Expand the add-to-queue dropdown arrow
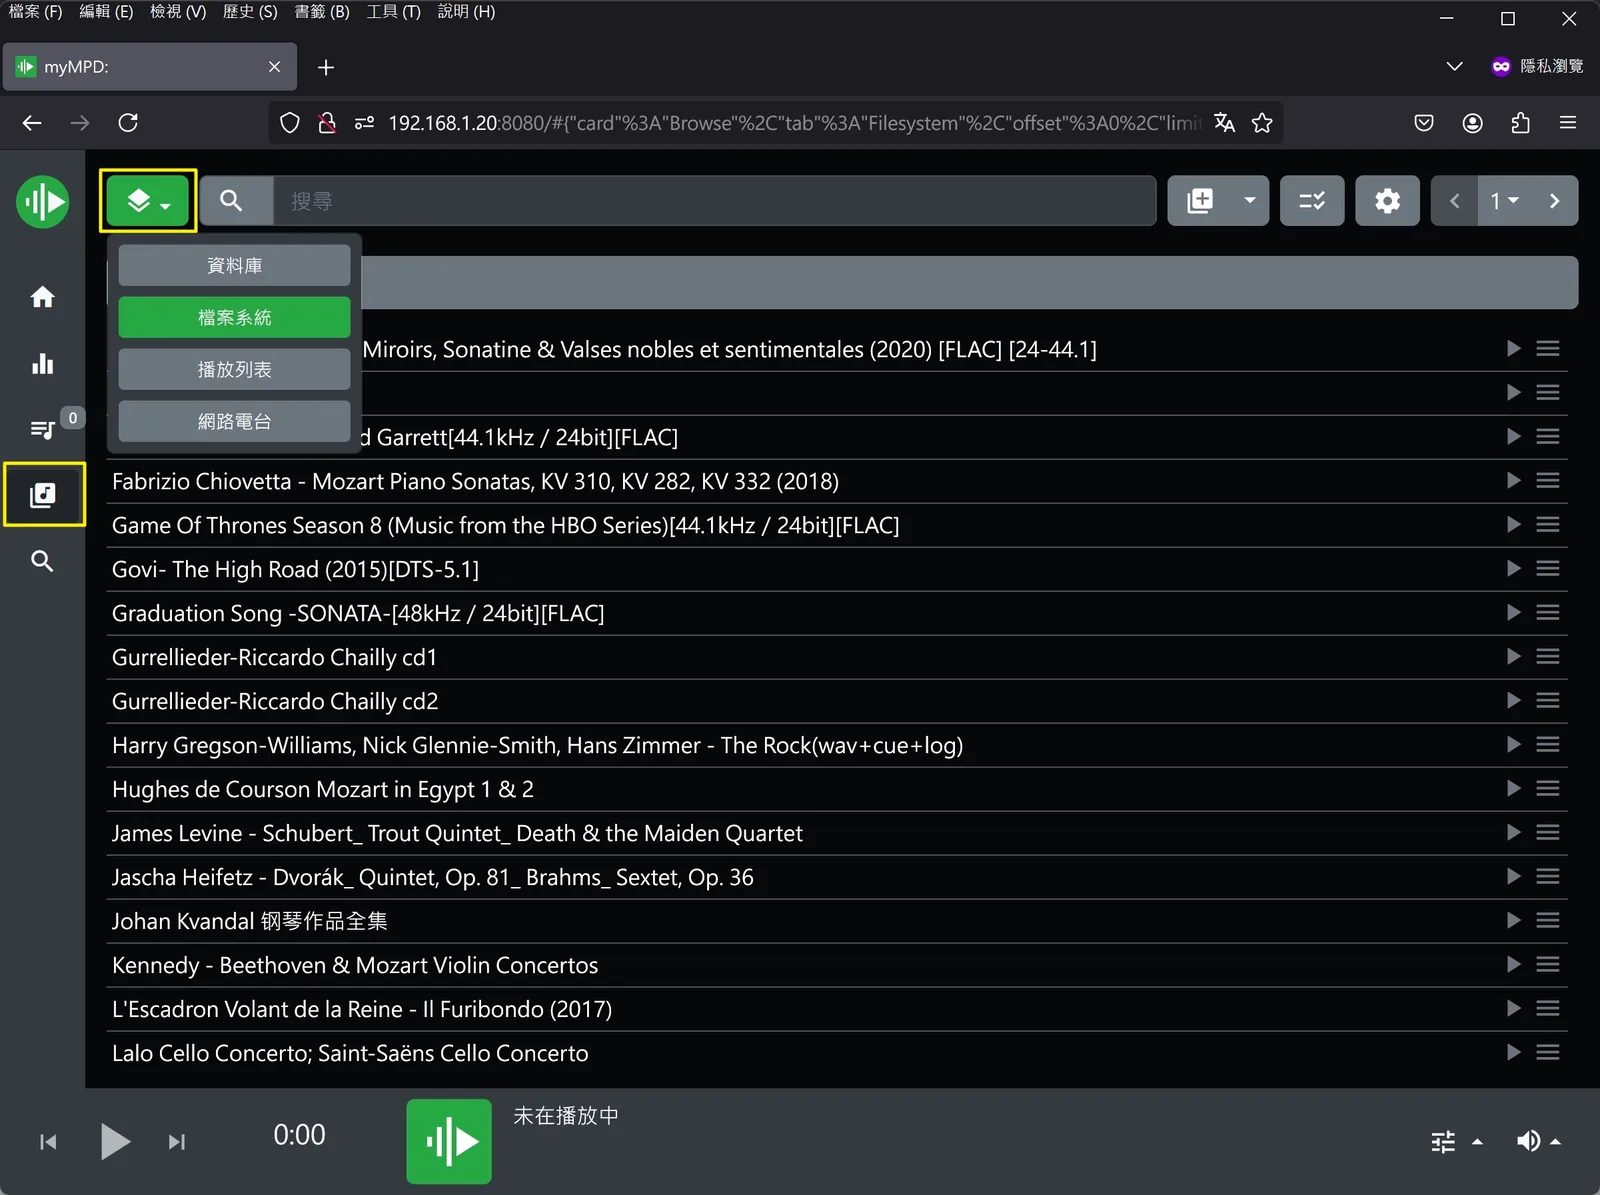Screen dimensions: 1600x1195 [1250, 201]
